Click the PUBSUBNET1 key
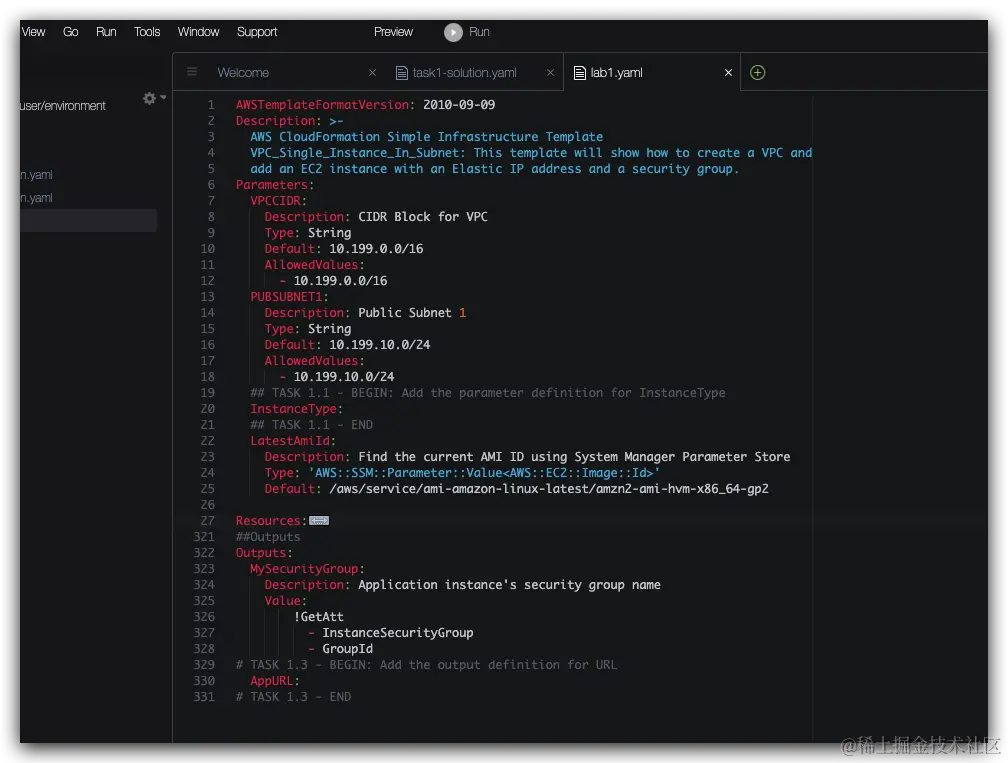The height and width of the screenshot is (763, 1008). (286, 297)
